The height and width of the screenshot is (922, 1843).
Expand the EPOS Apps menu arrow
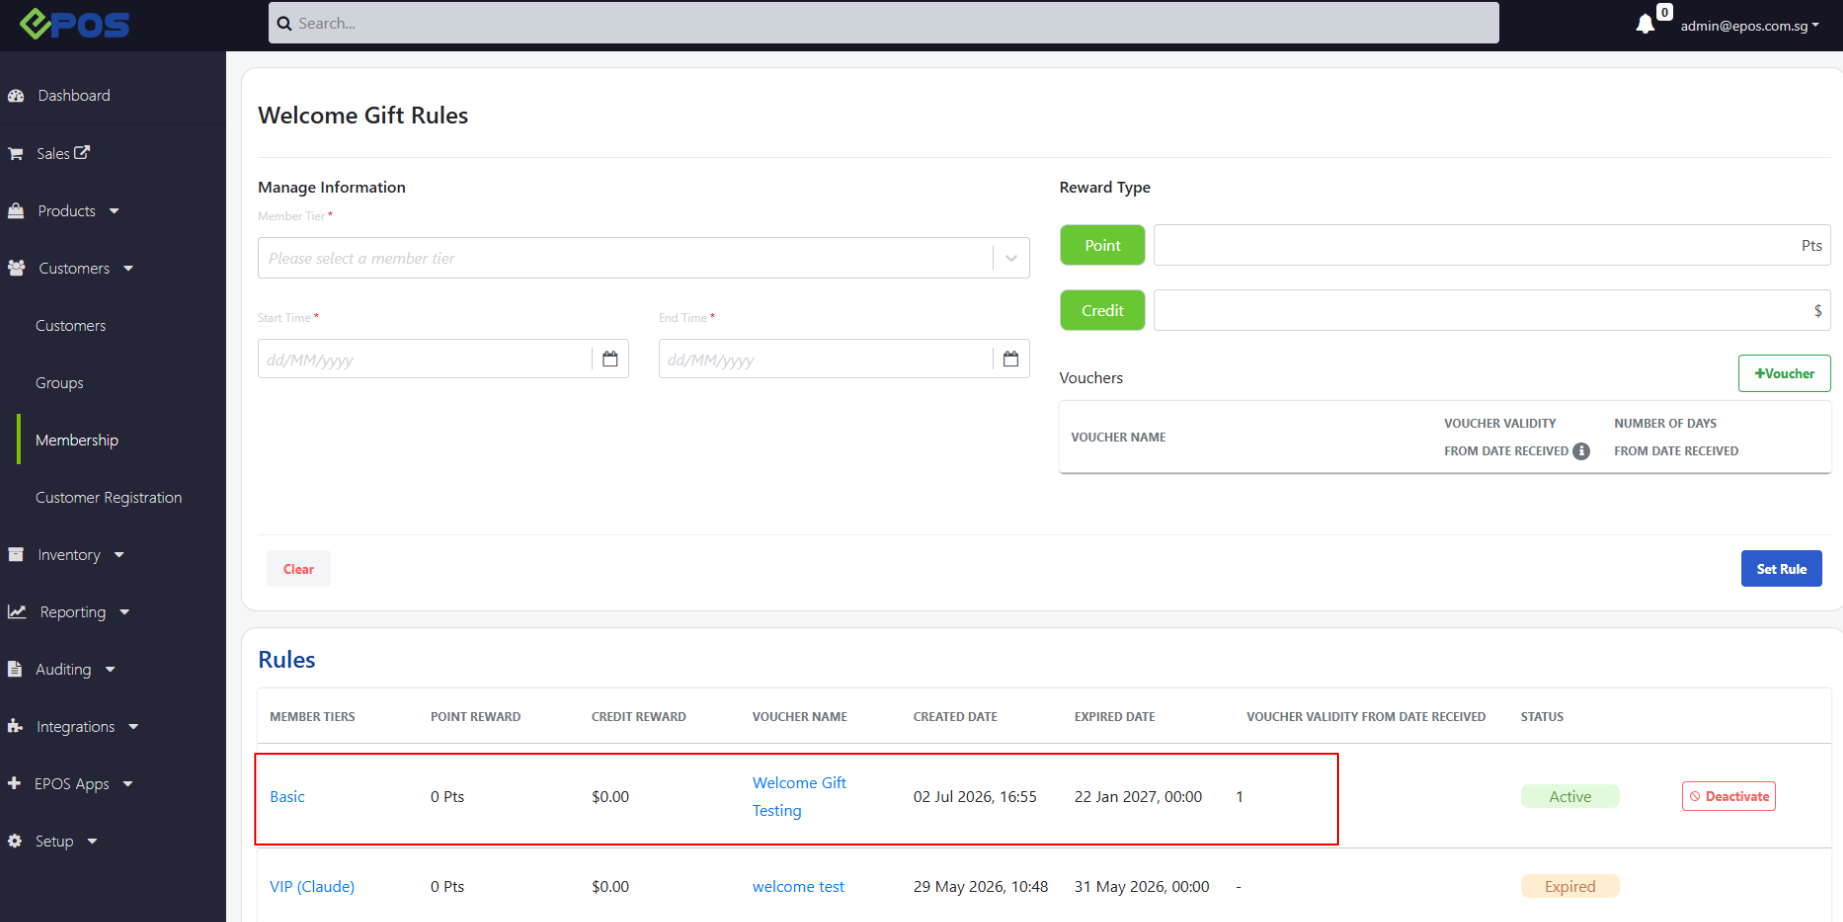click(x=127, y=784)
